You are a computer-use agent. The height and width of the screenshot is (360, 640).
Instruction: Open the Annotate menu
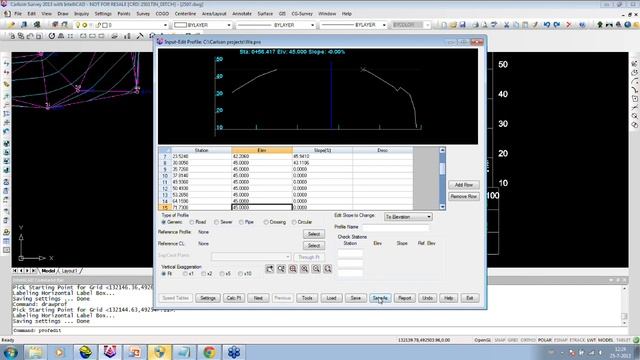(x=242, y=13)
